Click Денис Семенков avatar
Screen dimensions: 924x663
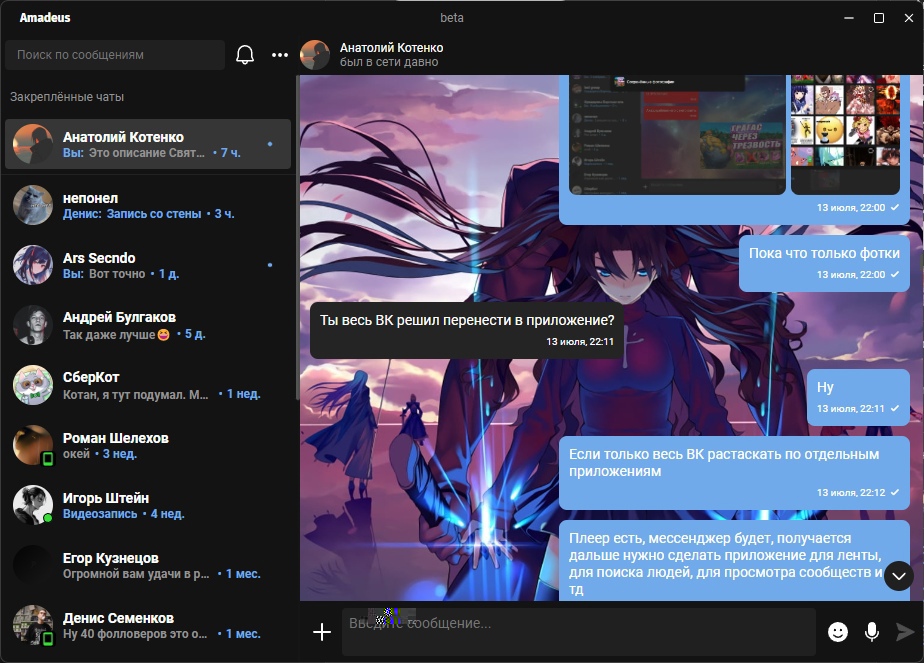[x=33, y=625]
